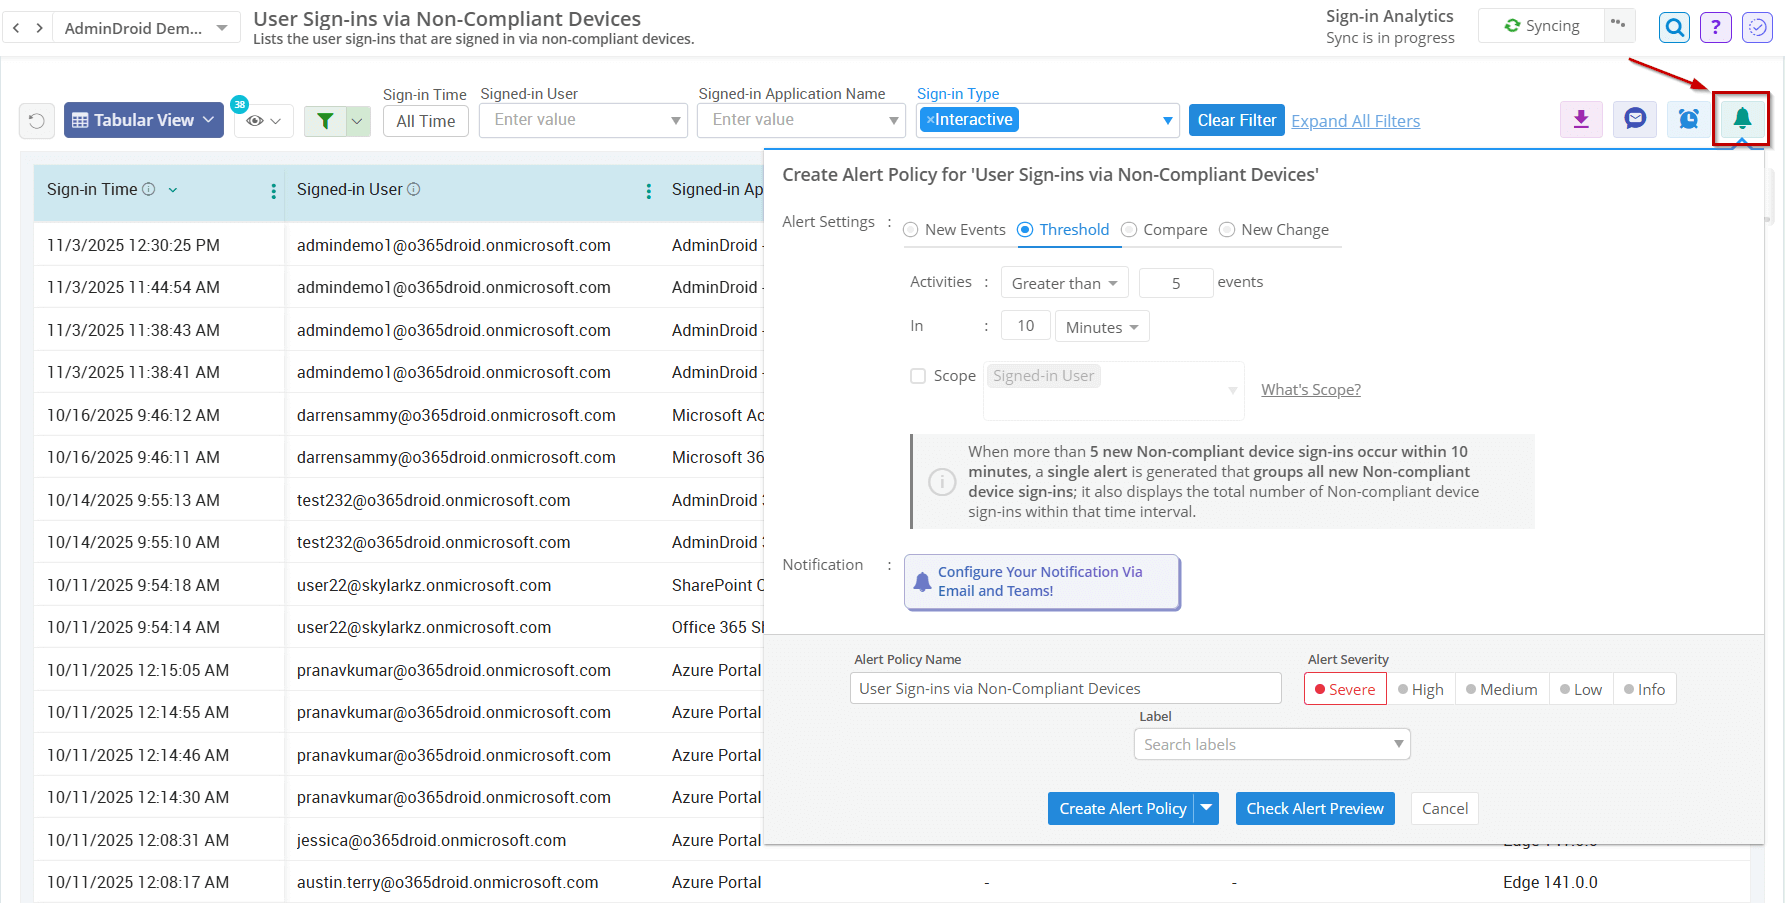Open the global search magnifier icon
This screenshot has width=1785, height=903.
click(x=1674, y=27)
